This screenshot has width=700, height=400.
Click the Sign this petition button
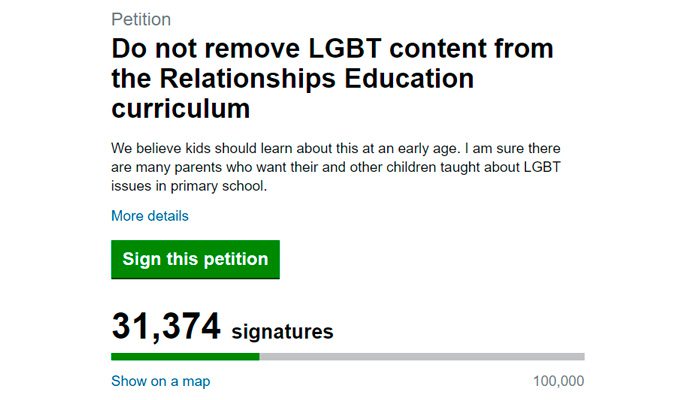[x=195, y=259]
